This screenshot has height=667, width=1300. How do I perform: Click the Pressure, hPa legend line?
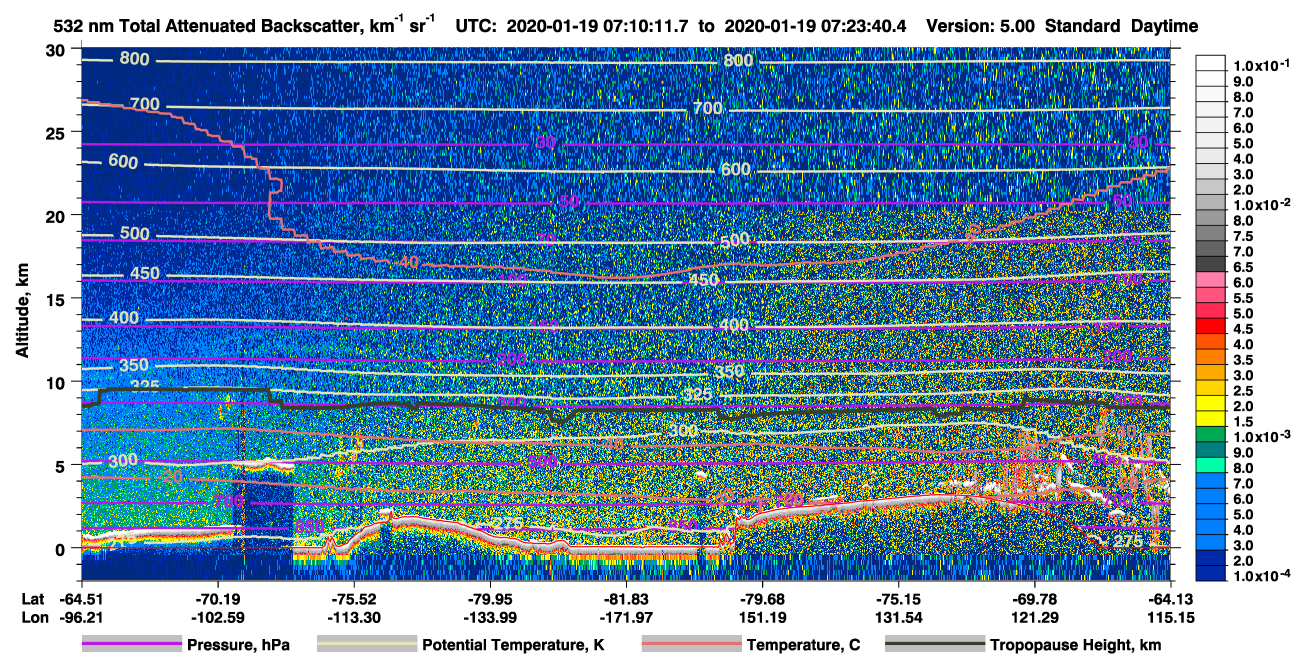click(133, 645)
